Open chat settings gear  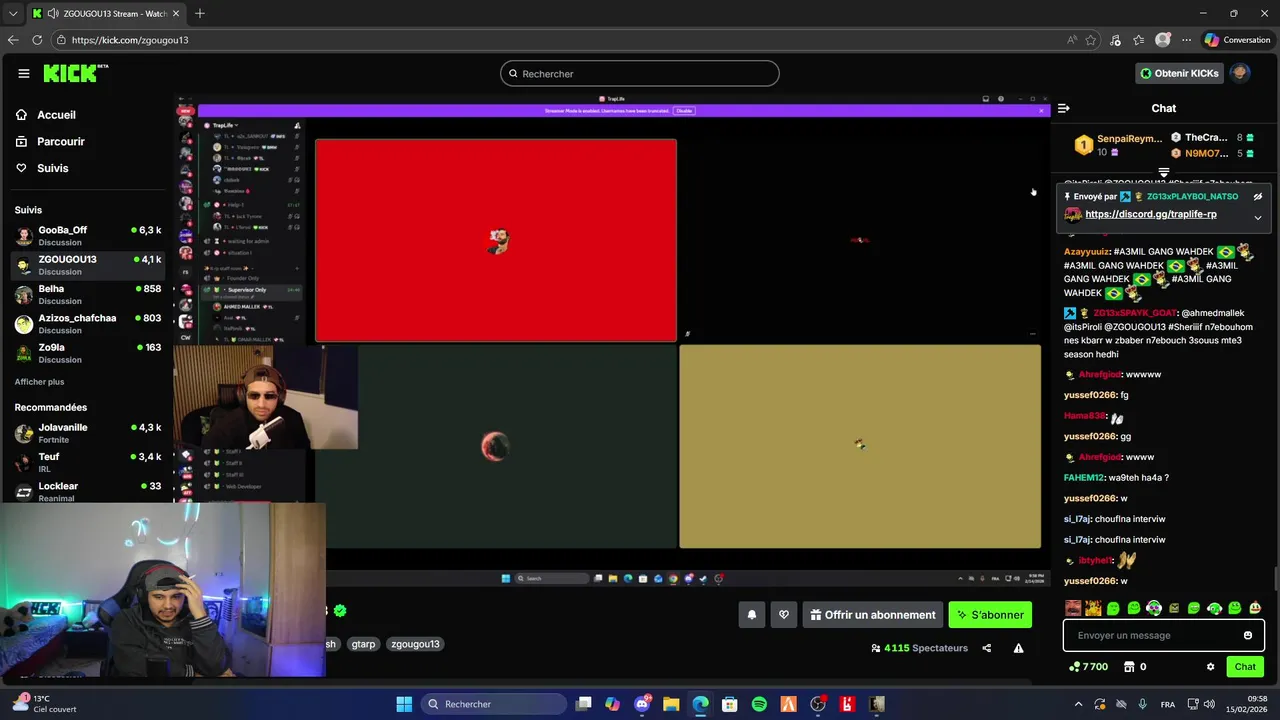click(x=1210, y=667)
